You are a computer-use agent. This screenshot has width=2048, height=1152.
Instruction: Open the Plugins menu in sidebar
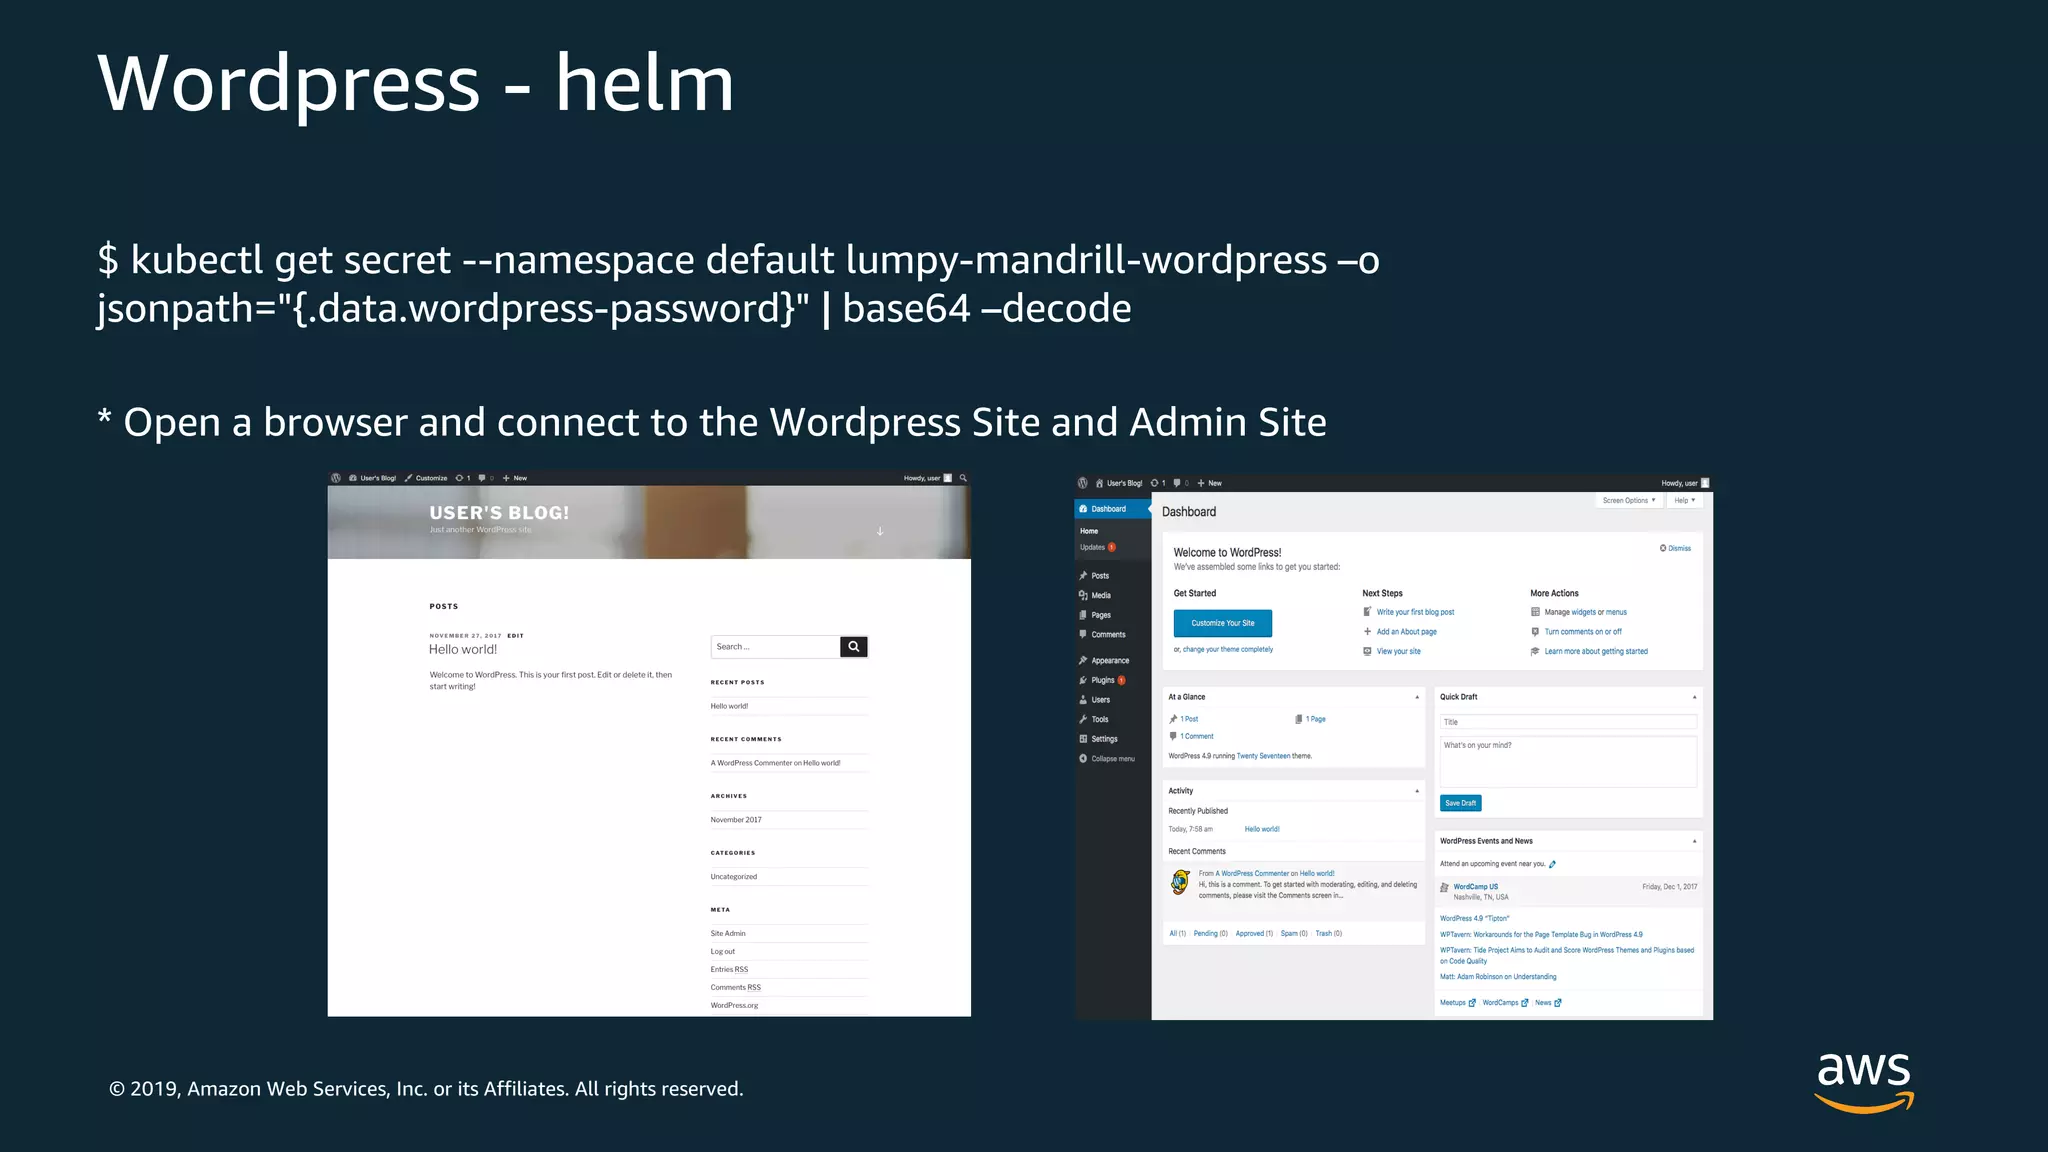pyautogui.click(x=1102, y=680)
